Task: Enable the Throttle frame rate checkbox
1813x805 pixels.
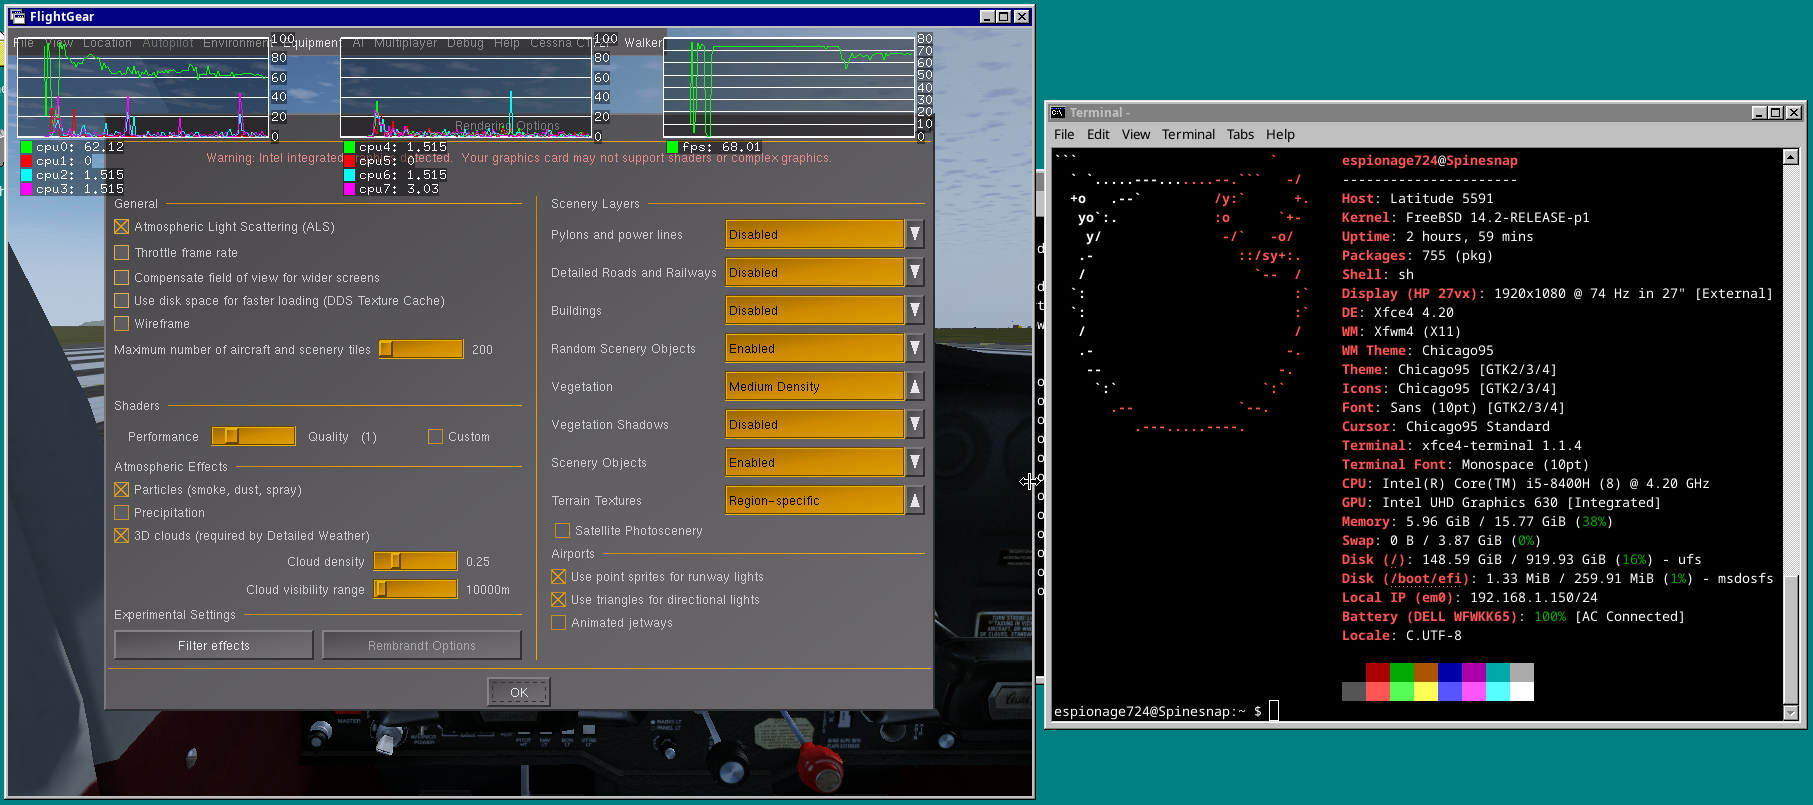Action: point(122,253)
